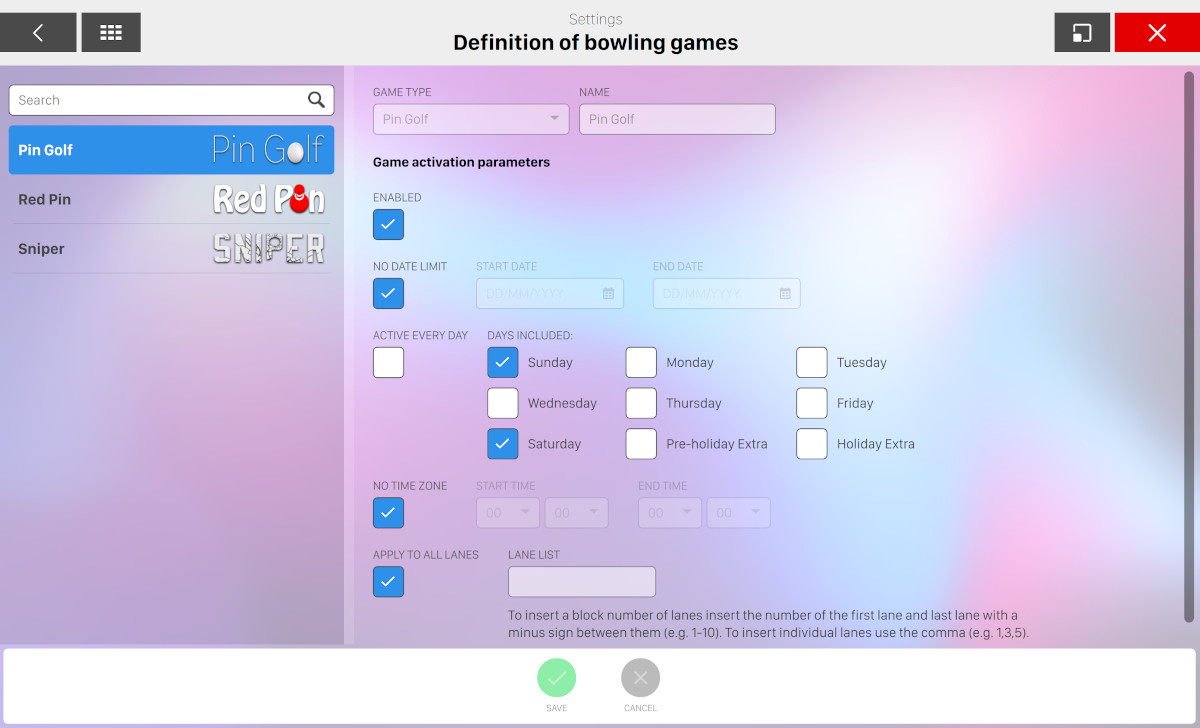Uncheck the Apply To All Lanes checkbox
The image size is (1200, 728).
(388, 582)
